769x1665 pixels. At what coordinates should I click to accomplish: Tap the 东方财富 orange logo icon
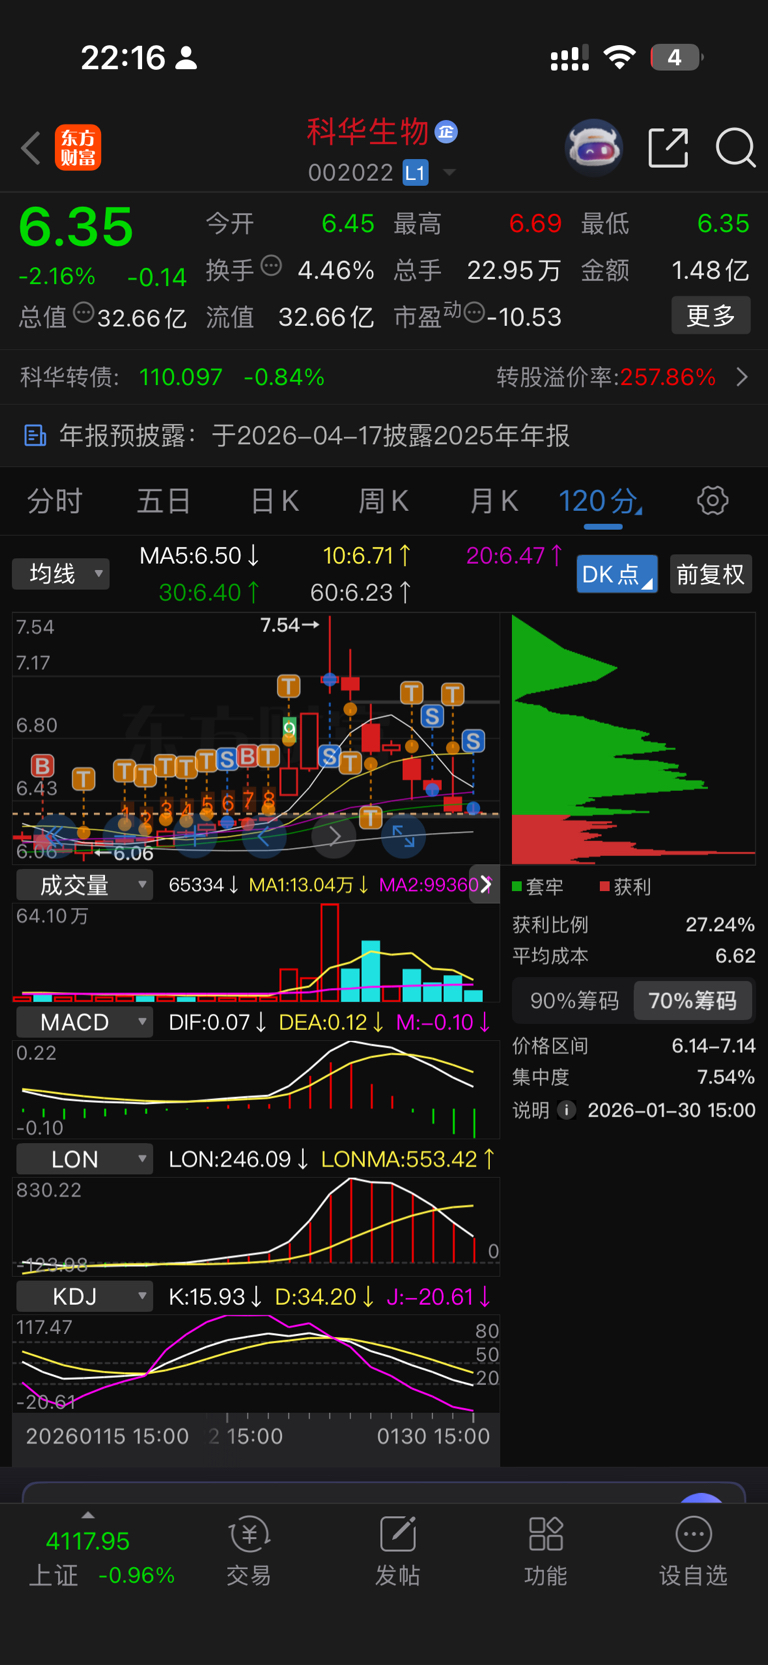78,149
